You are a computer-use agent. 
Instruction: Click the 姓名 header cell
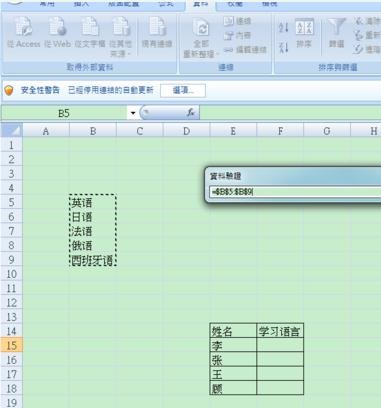(x=233, y=331)
